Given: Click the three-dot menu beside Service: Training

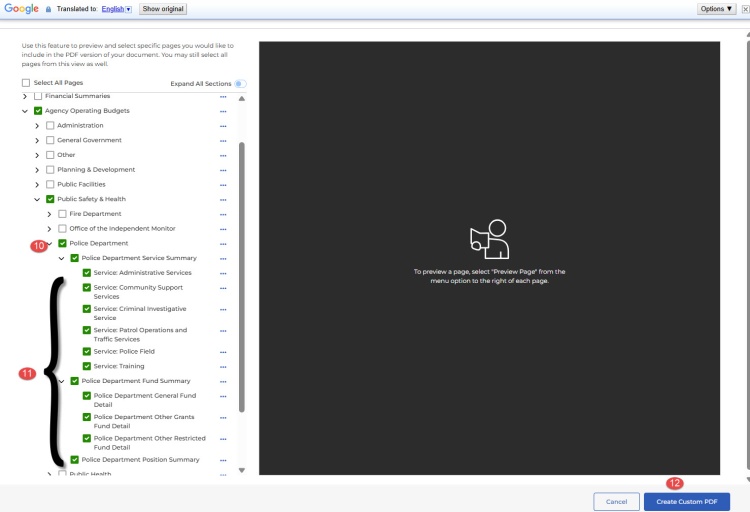Looking at the screenshot, I should click(223, 367).
